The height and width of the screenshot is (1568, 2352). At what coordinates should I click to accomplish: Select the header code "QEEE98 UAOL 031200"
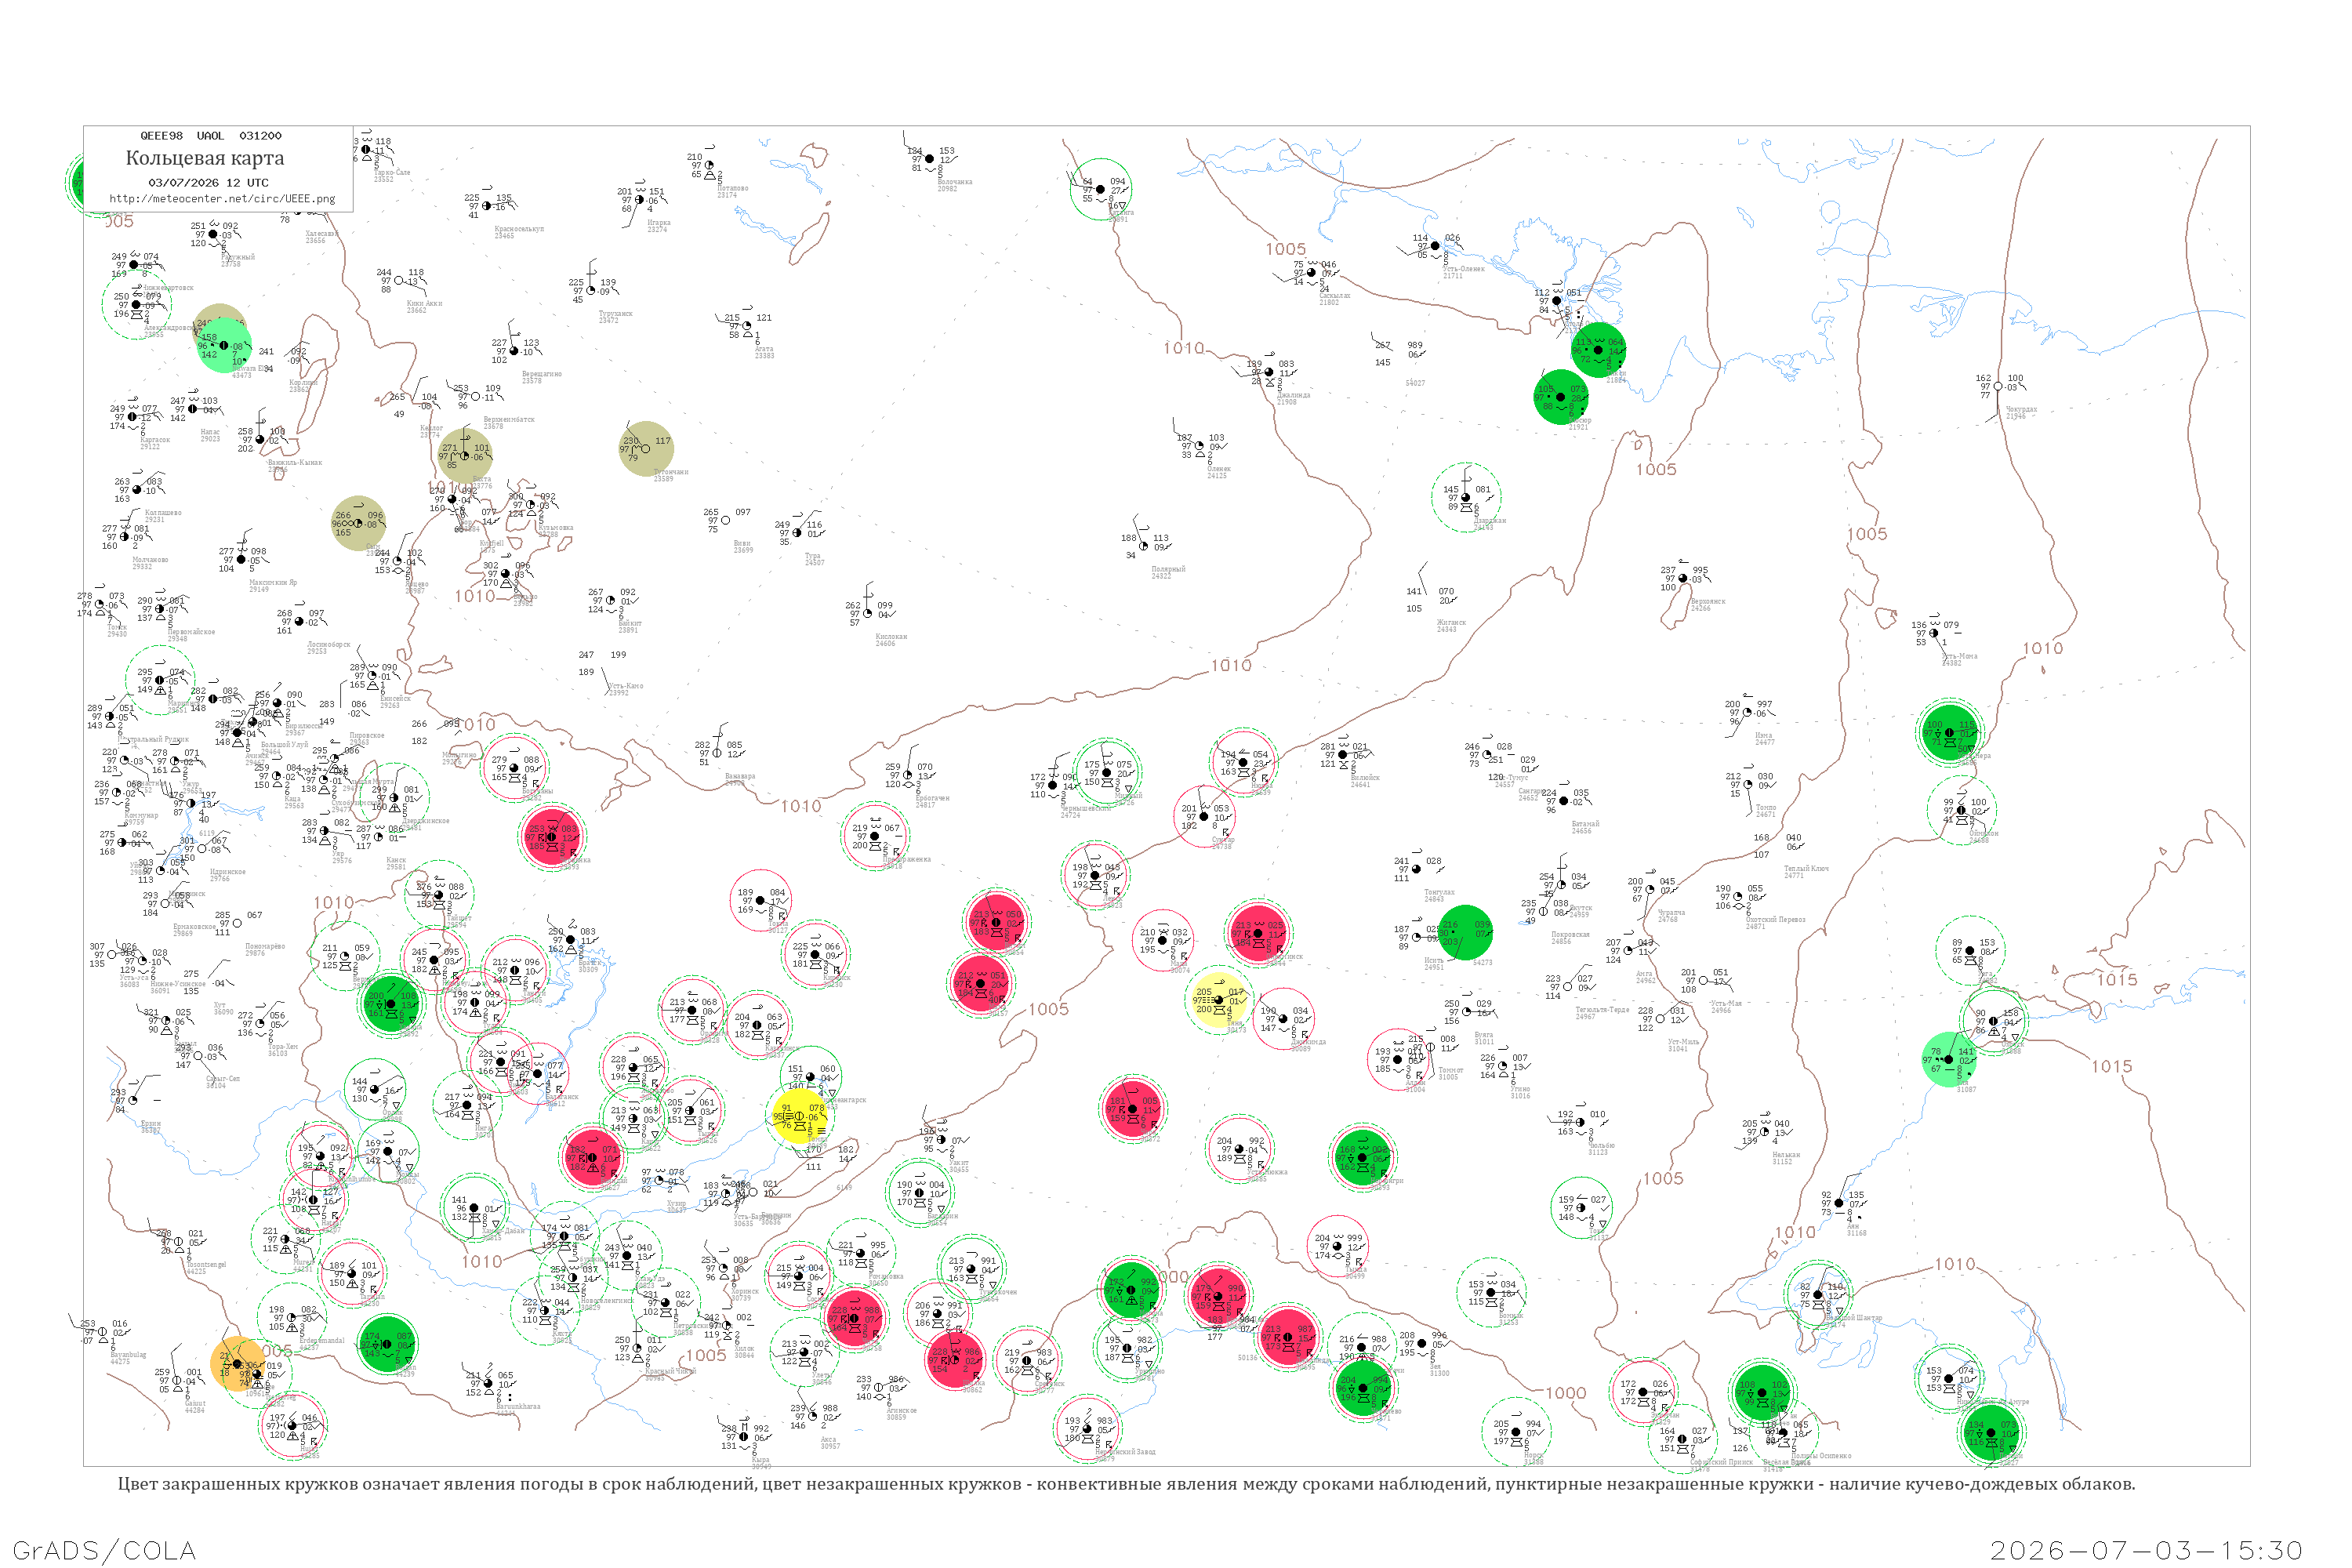[211, 136]
